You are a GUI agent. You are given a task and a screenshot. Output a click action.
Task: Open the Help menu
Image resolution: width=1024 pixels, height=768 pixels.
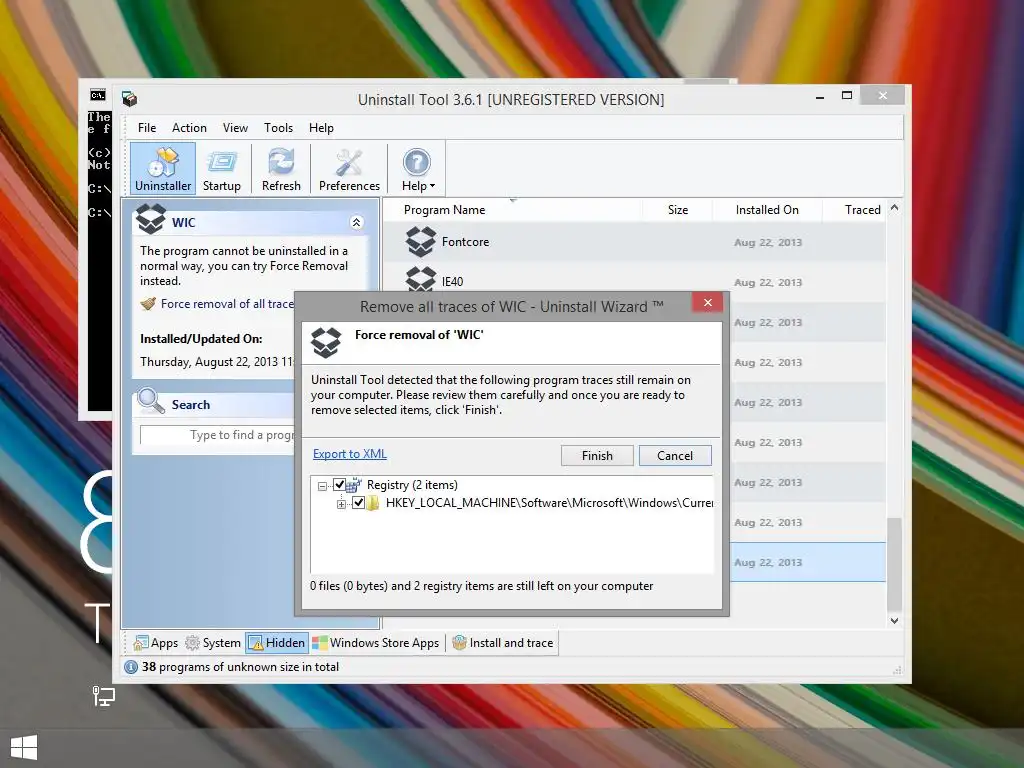click(x=321, y=128)
